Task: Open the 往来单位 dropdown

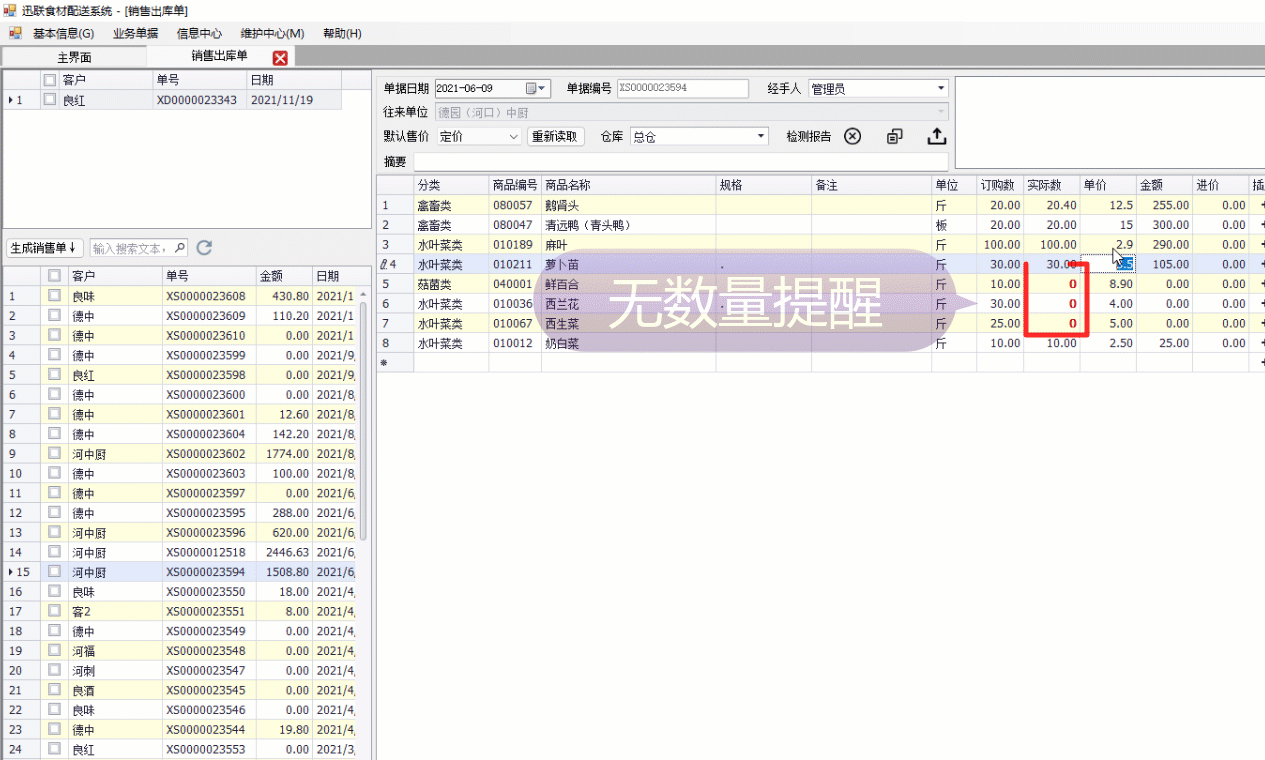Action: pyautogui.click(x=940, y=112)
